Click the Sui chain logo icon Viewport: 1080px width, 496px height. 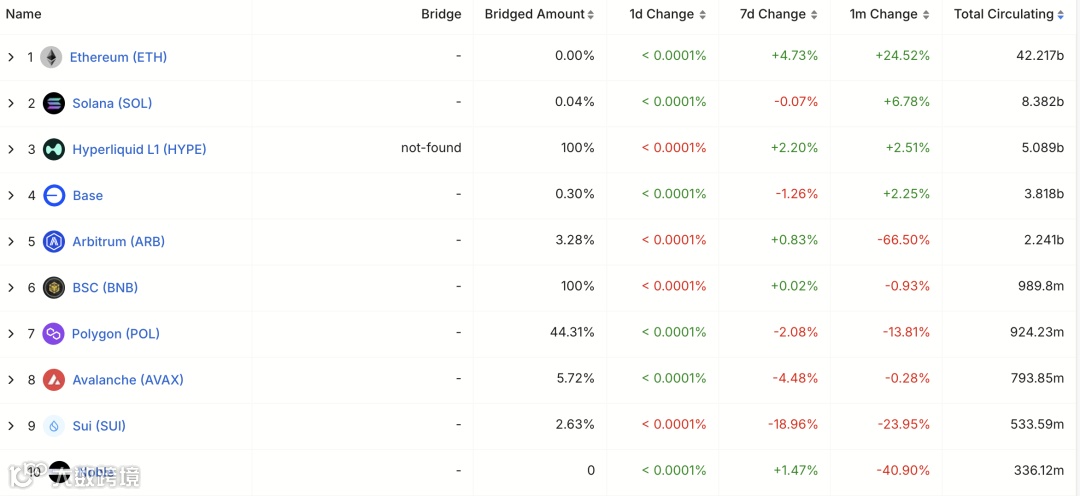pos(54,425)
